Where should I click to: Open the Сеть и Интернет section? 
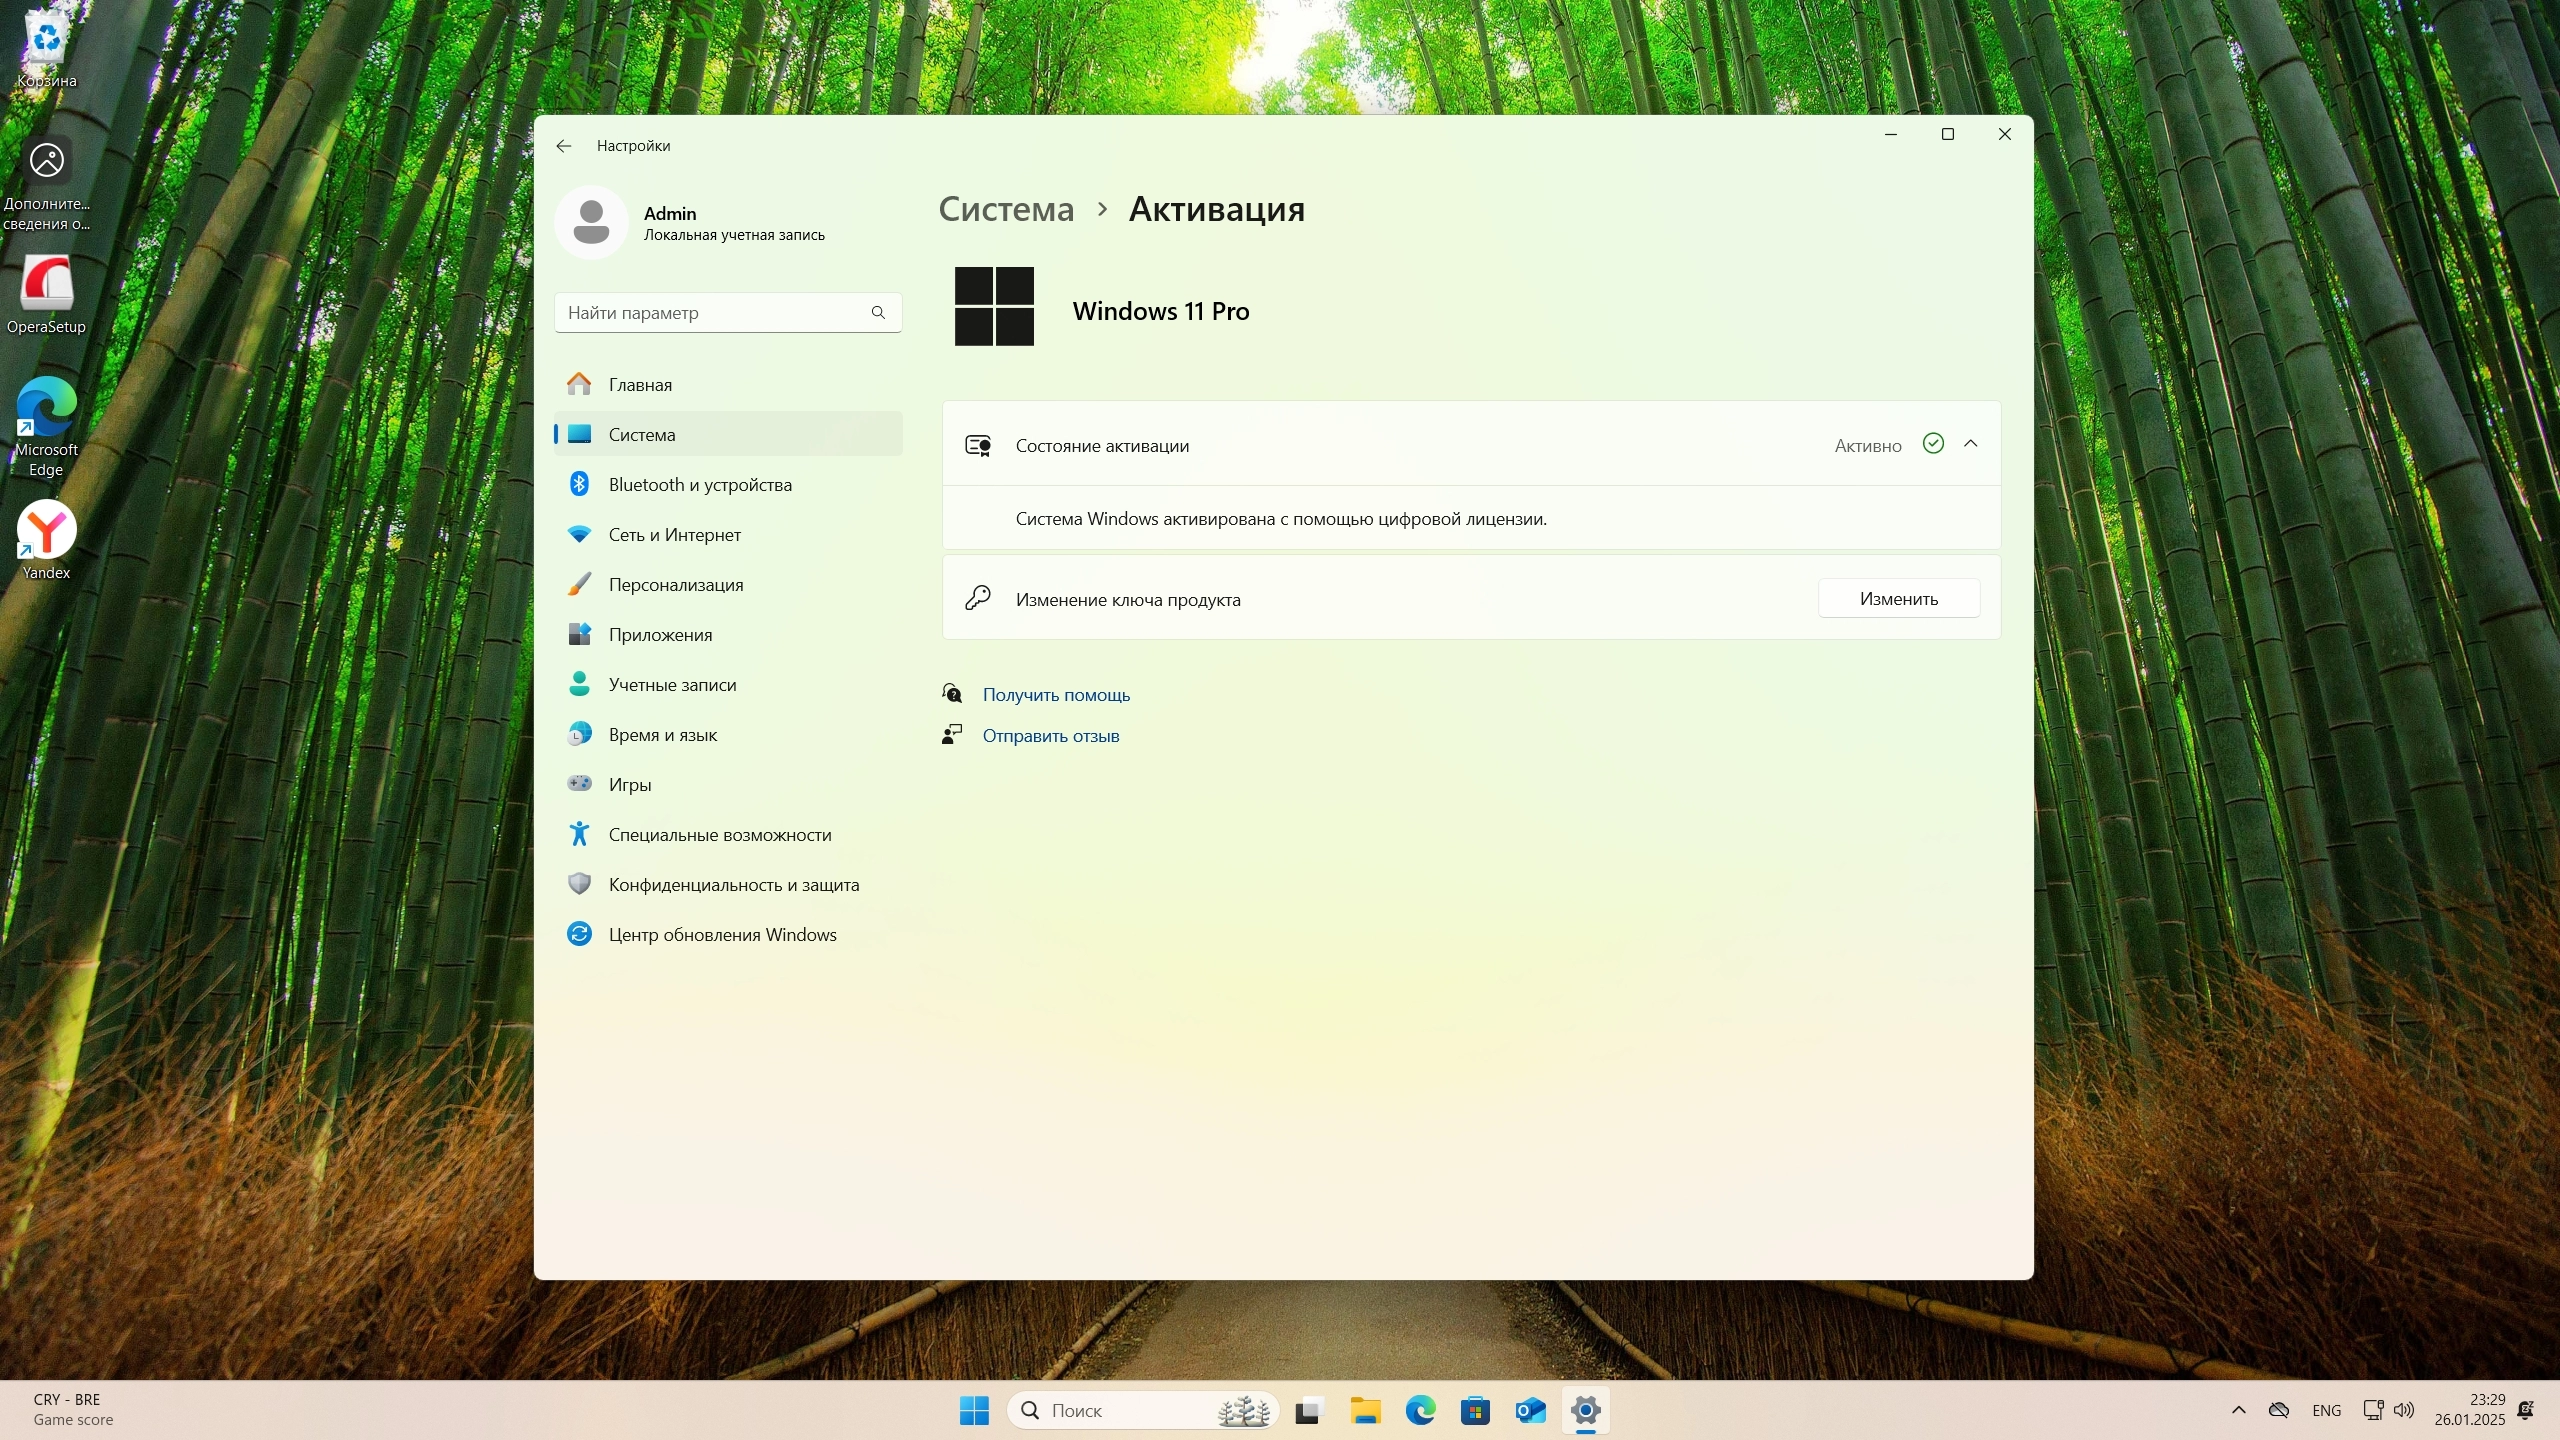click(x=674, y=535)
